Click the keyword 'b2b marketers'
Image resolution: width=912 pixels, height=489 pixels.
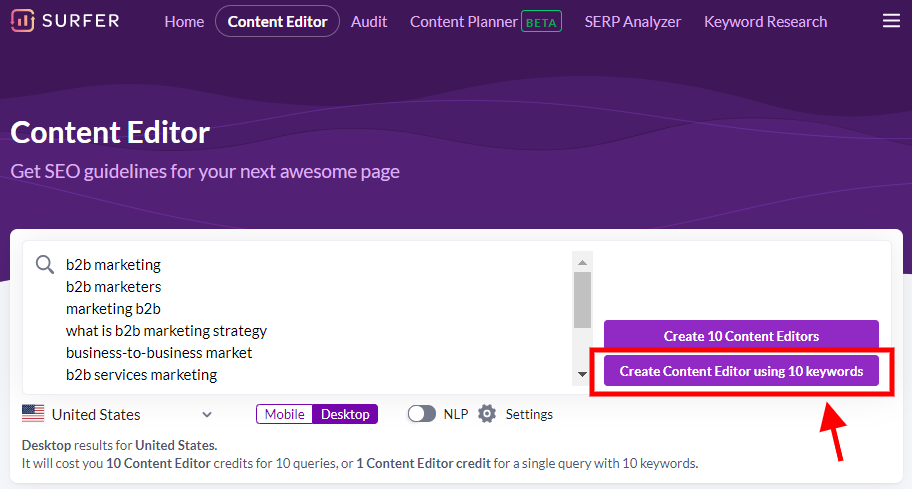(113, 287)
